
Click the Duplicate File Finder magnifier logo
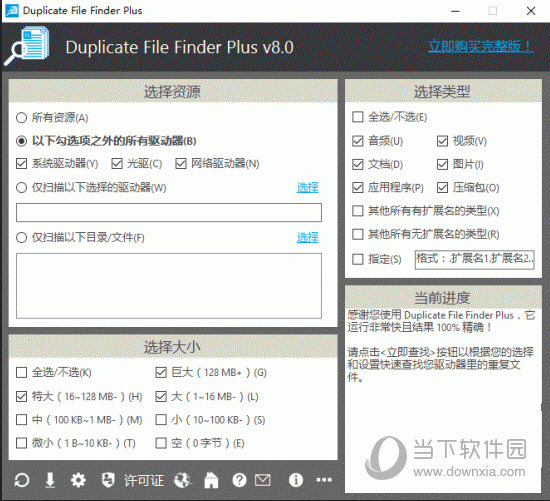[27, 46]
